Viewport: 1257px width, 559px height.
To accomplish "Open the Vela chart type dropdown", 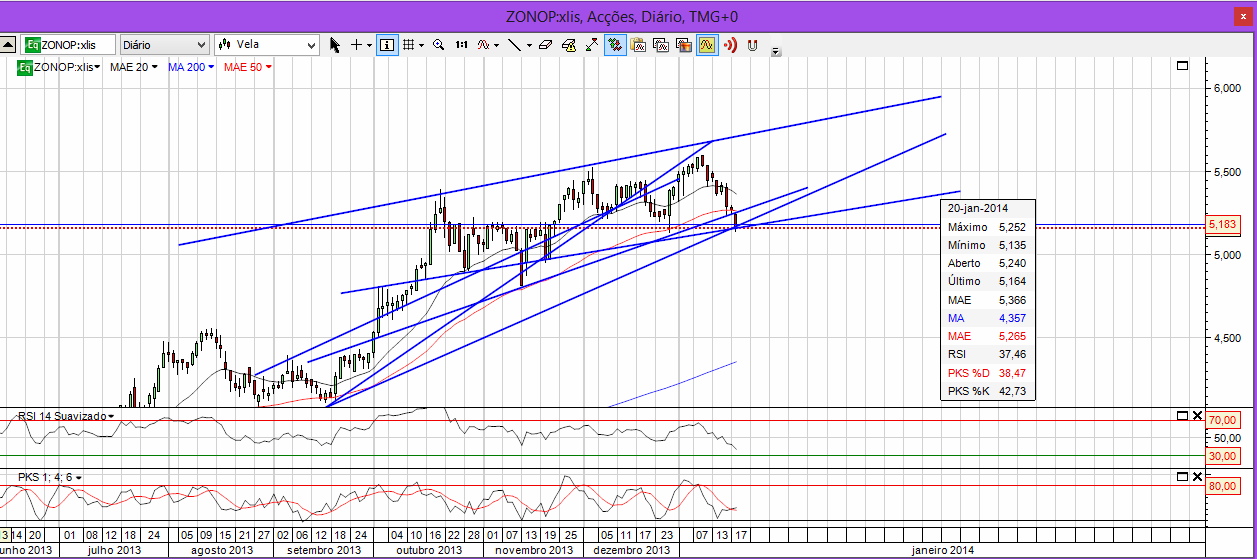I will (267, 45).
